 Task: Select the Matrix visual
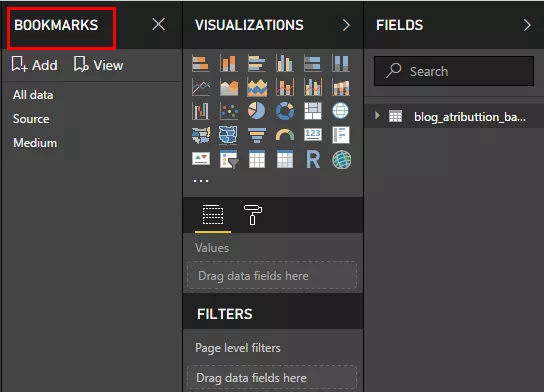285,160
